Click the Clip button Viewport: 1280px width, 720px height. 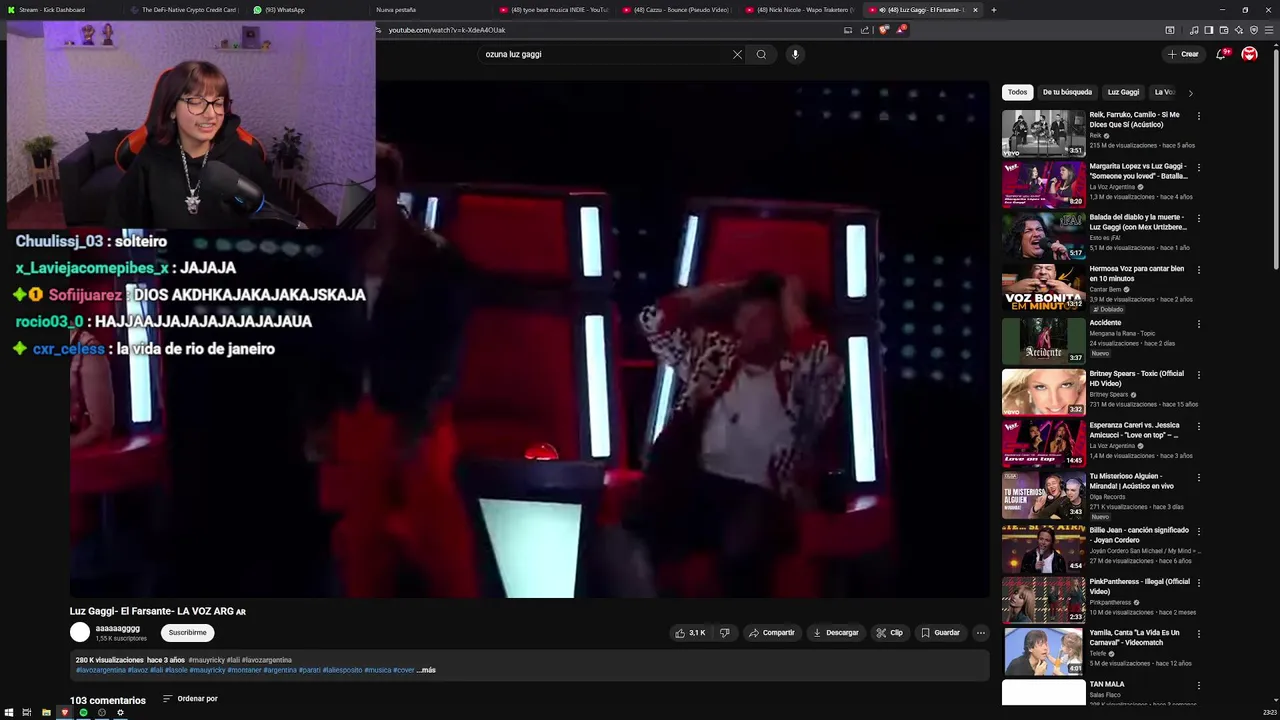[890, 632]
